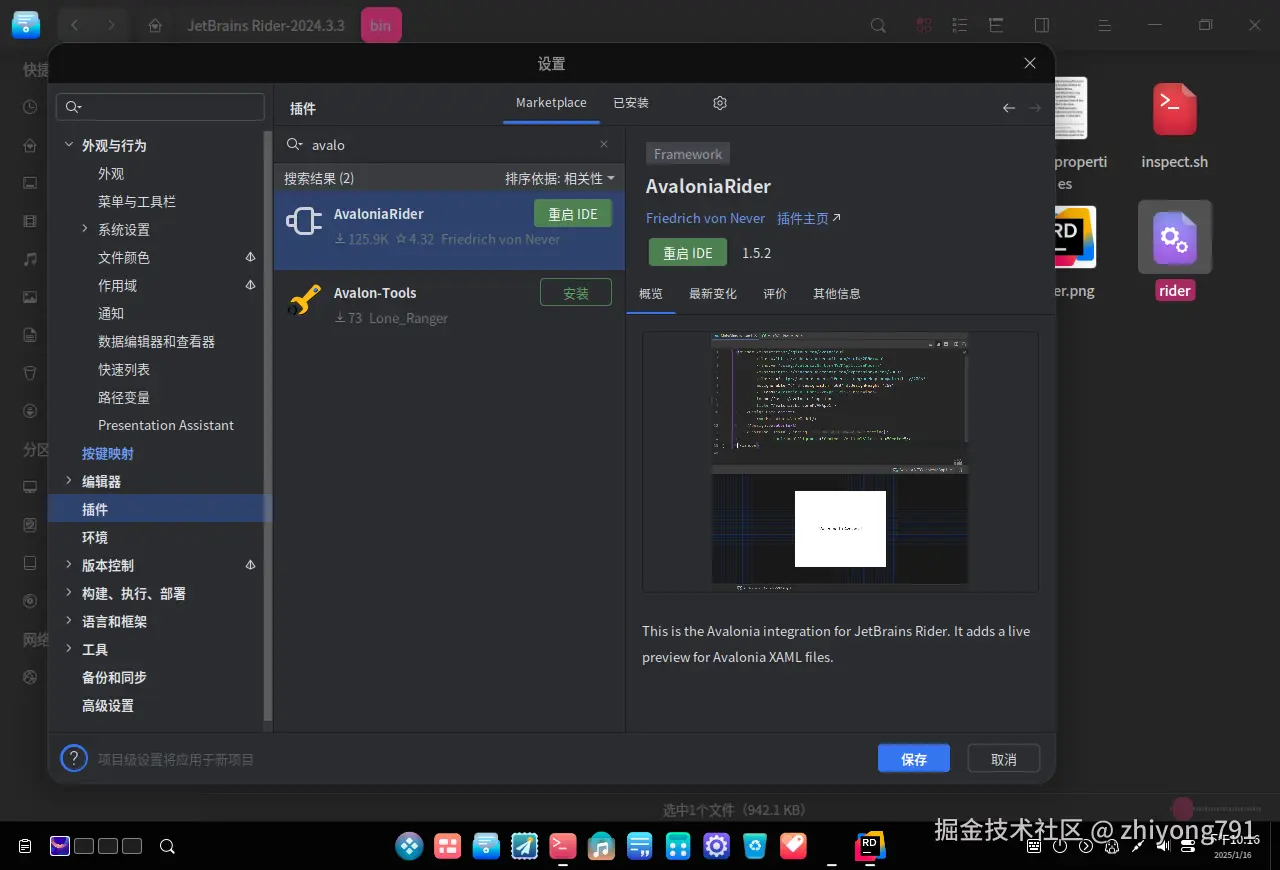Expand the 语言和框架 tree node
Viewport: 1280px width, 870px height.
point(69,621)
